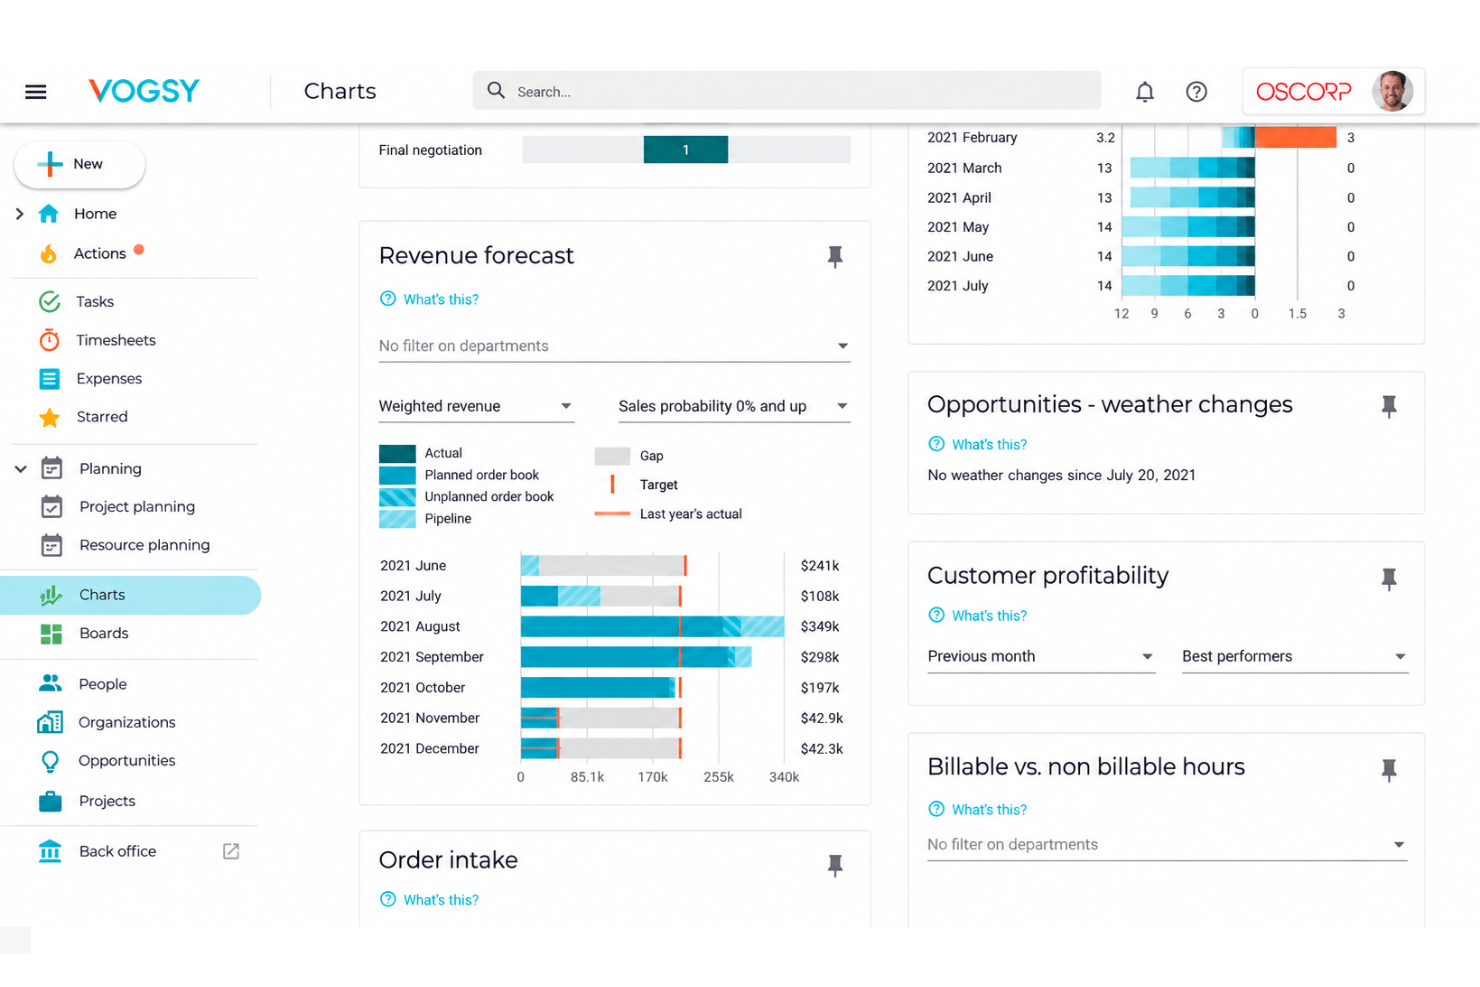Open Revenue forecast departments filter dropdown

pyautogui.click(x=614, y=346)
